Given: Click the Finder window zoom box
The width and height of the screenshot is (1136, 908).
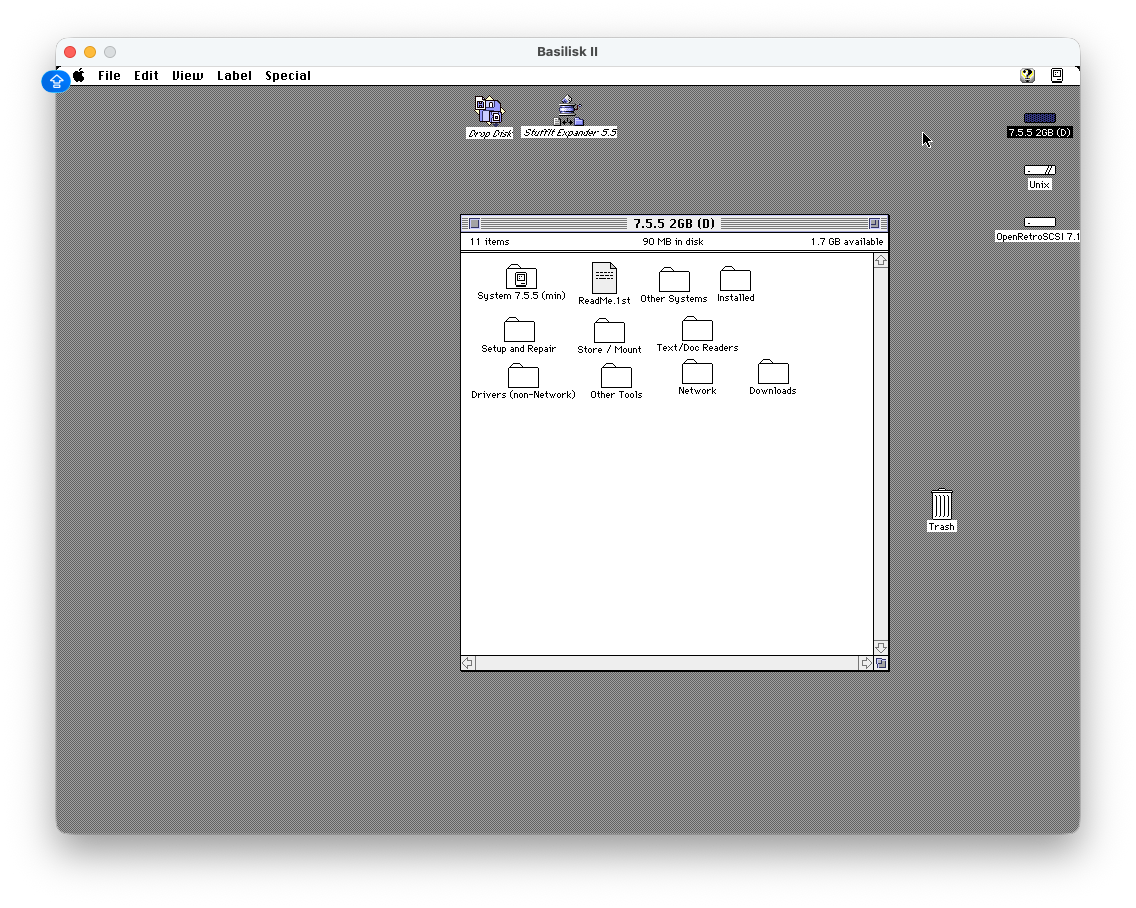Looking at the screenshot, I should (x=874, y=224).
